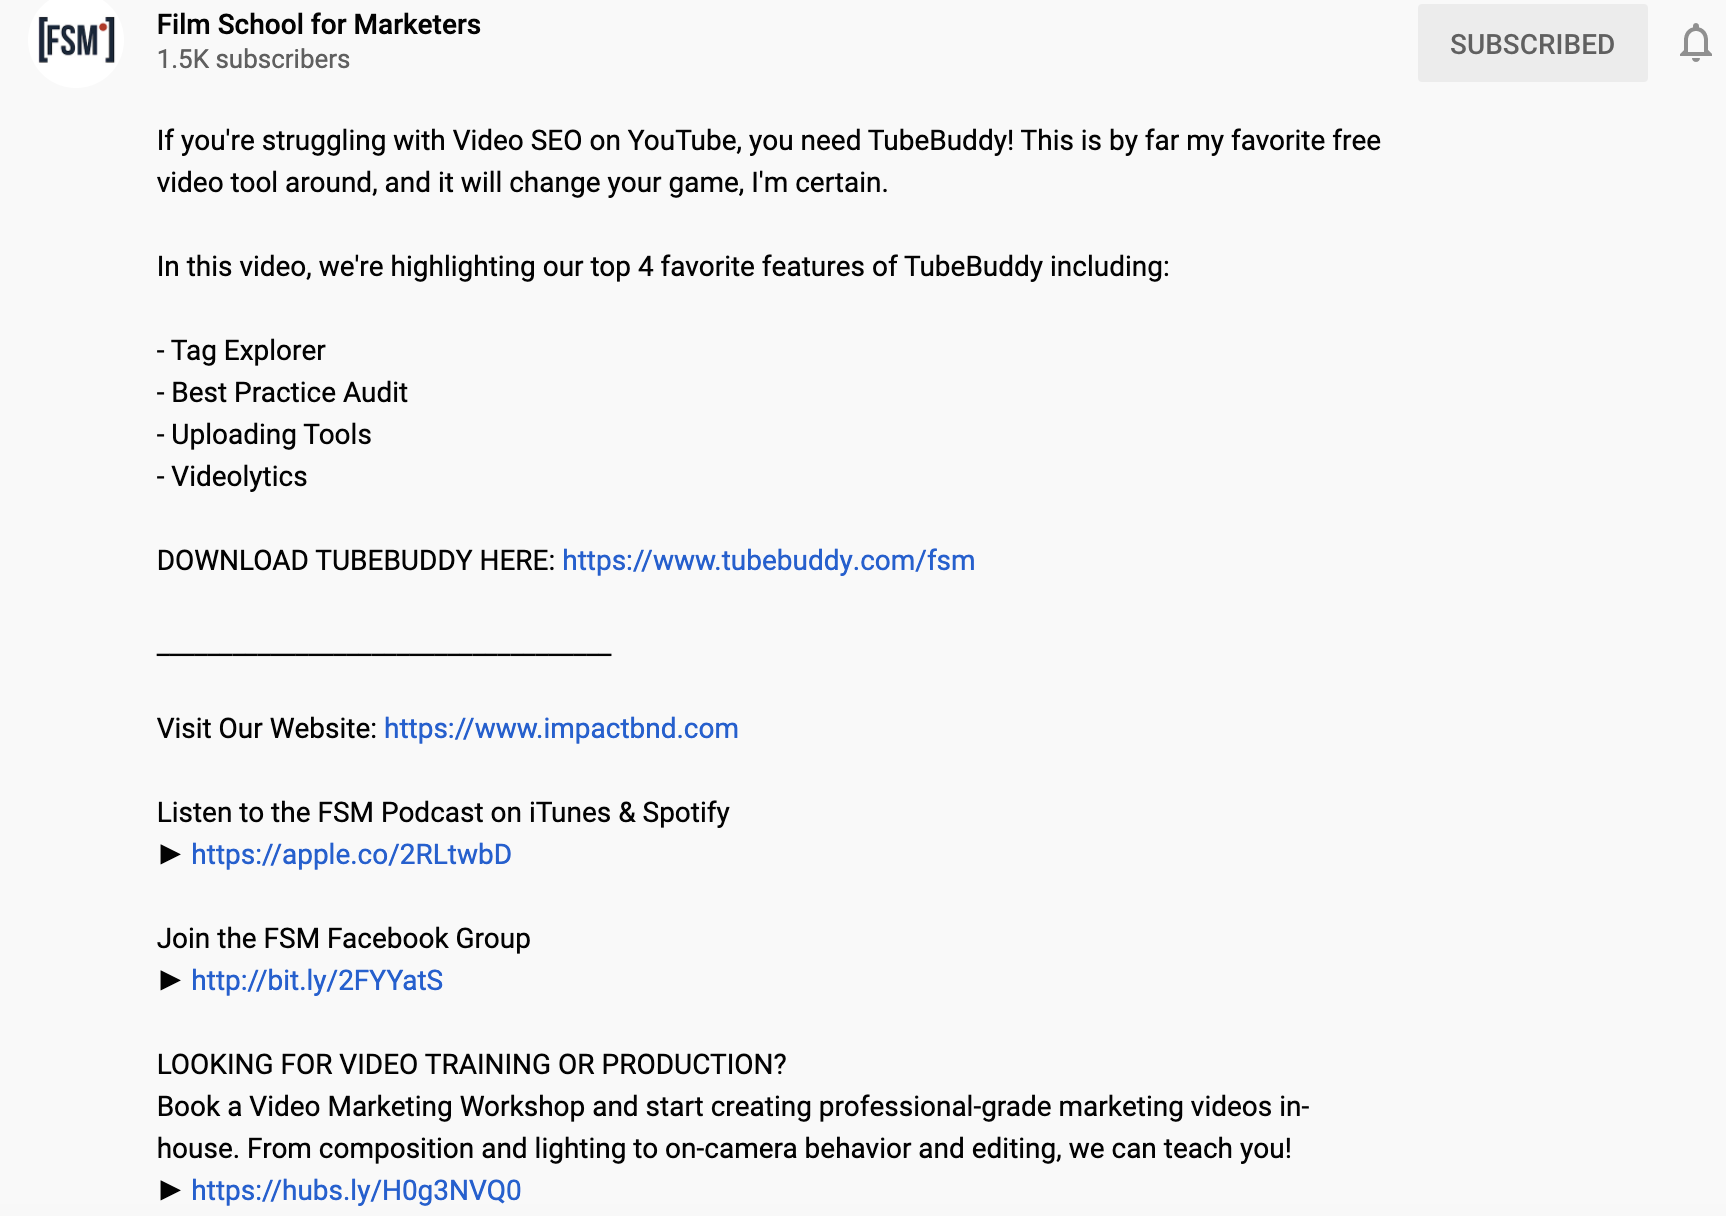The width and height of the screenshot is (1726, 1216).
Task: Click the DOWNLOAD TUBEBUDDY HERE label
Action: click(x=355, y=560)
